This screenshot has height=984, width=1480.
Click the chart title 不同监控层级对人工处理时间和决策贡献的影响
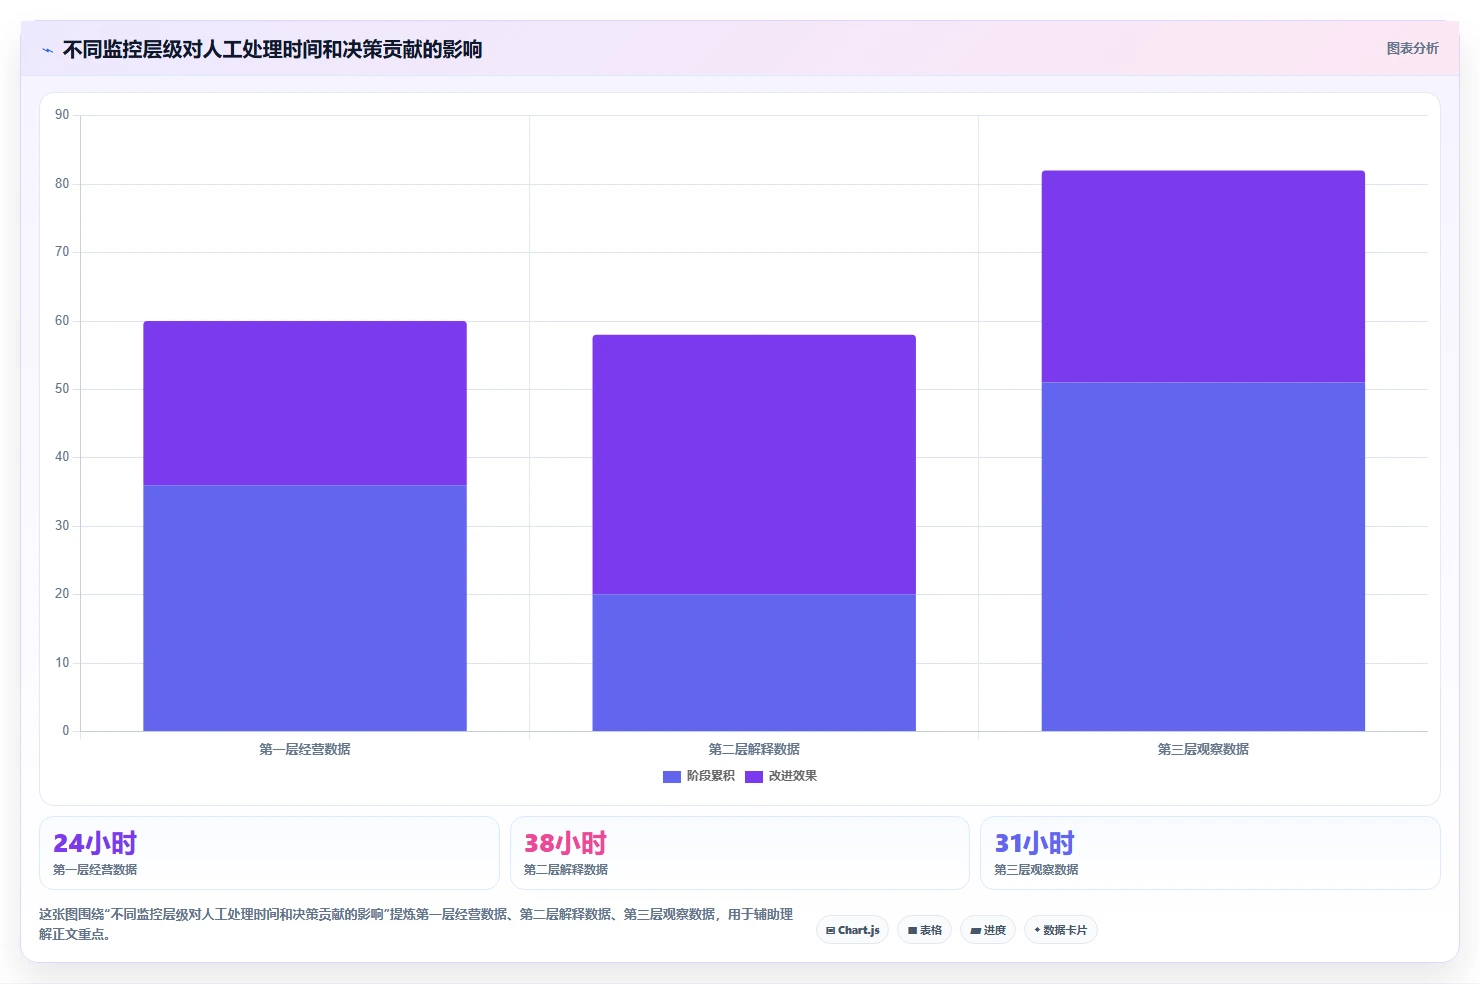click(272, 50)
